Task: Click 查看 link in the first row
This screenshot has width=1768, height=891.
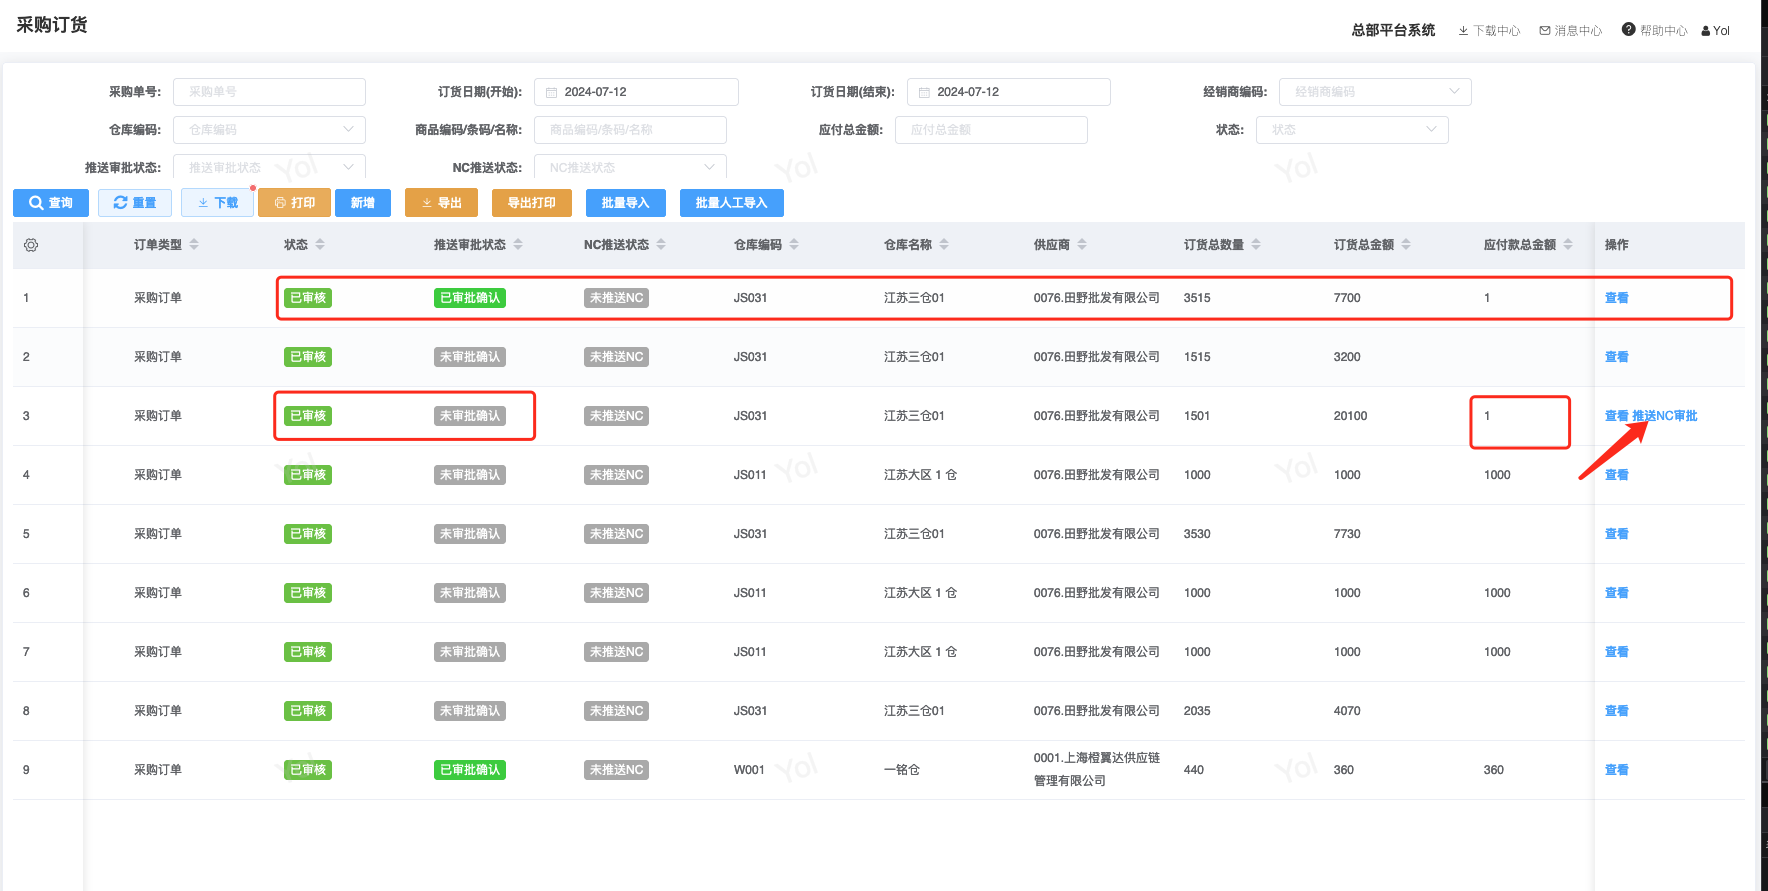Action: [1617, 298]
